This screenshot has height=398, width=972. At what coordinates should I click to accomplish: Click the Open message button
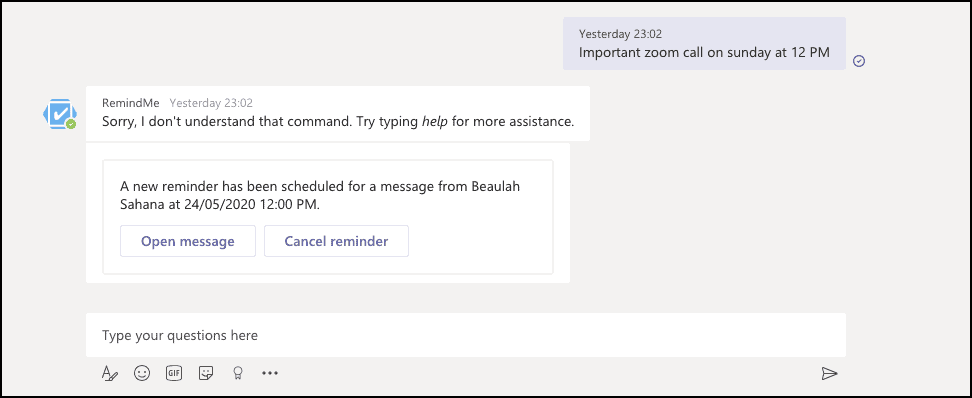tap(188, 241)
